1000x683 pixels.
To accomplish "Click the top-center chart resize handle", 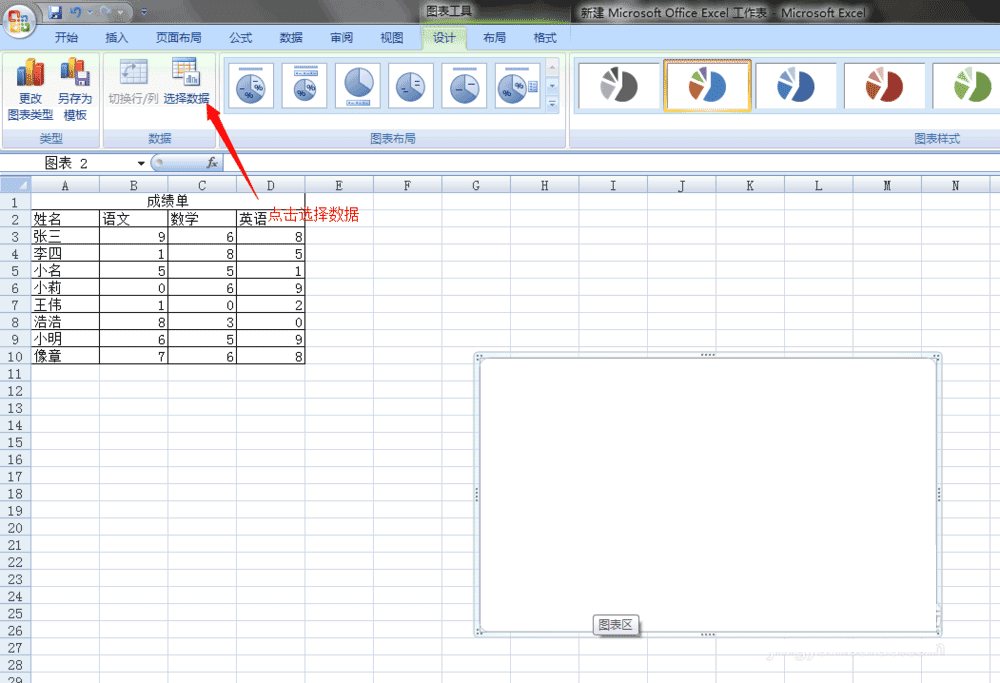I will [708, 355].
